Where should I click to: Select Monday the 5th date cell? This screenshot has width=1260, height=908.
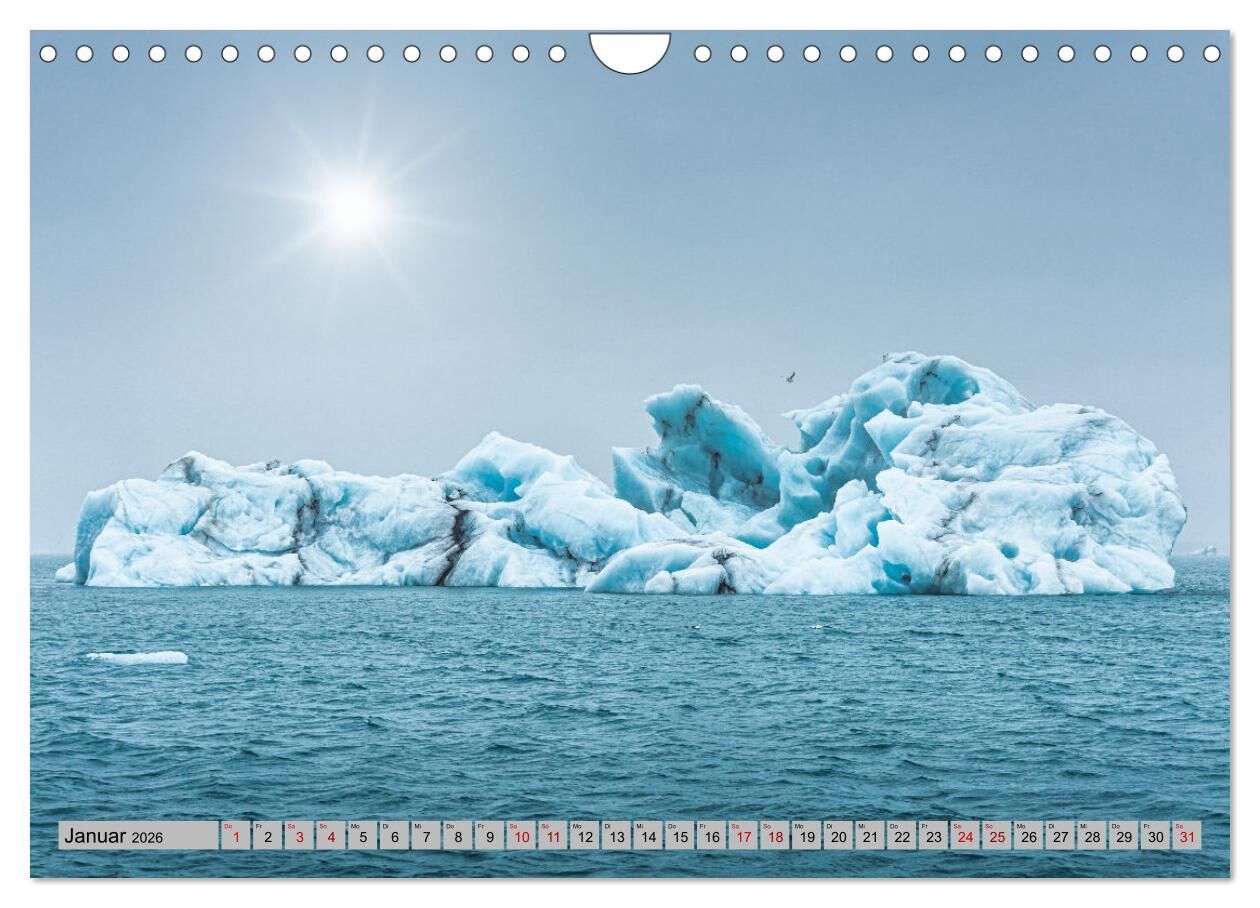click(x=362, y=836)
